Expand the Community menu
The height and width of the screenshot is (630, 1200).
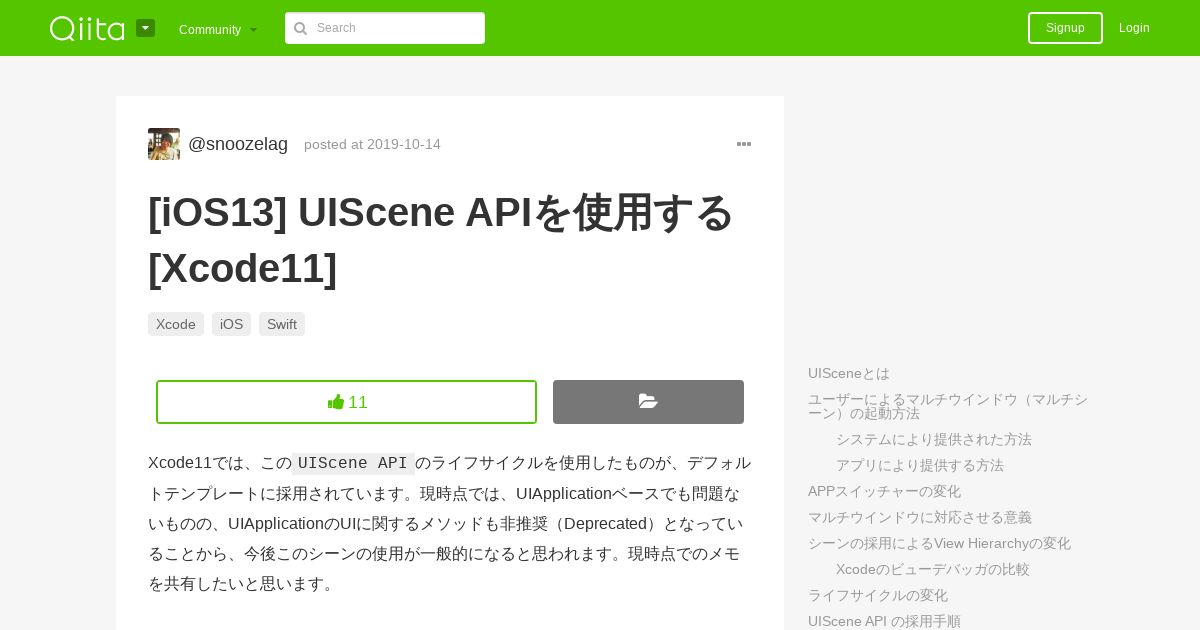tap(218, 29)
